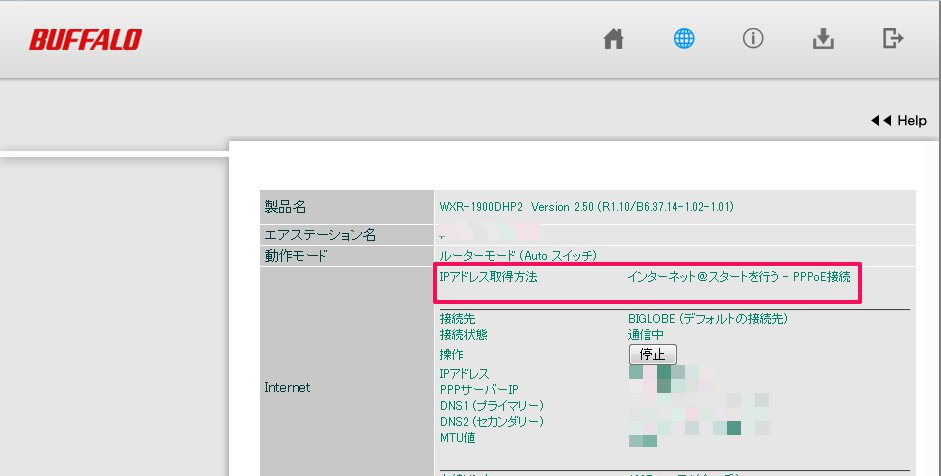Viewport: 941px width, 476px height.
Task: Select the blue globe Internet icon
Action: [x=684, y=38]
